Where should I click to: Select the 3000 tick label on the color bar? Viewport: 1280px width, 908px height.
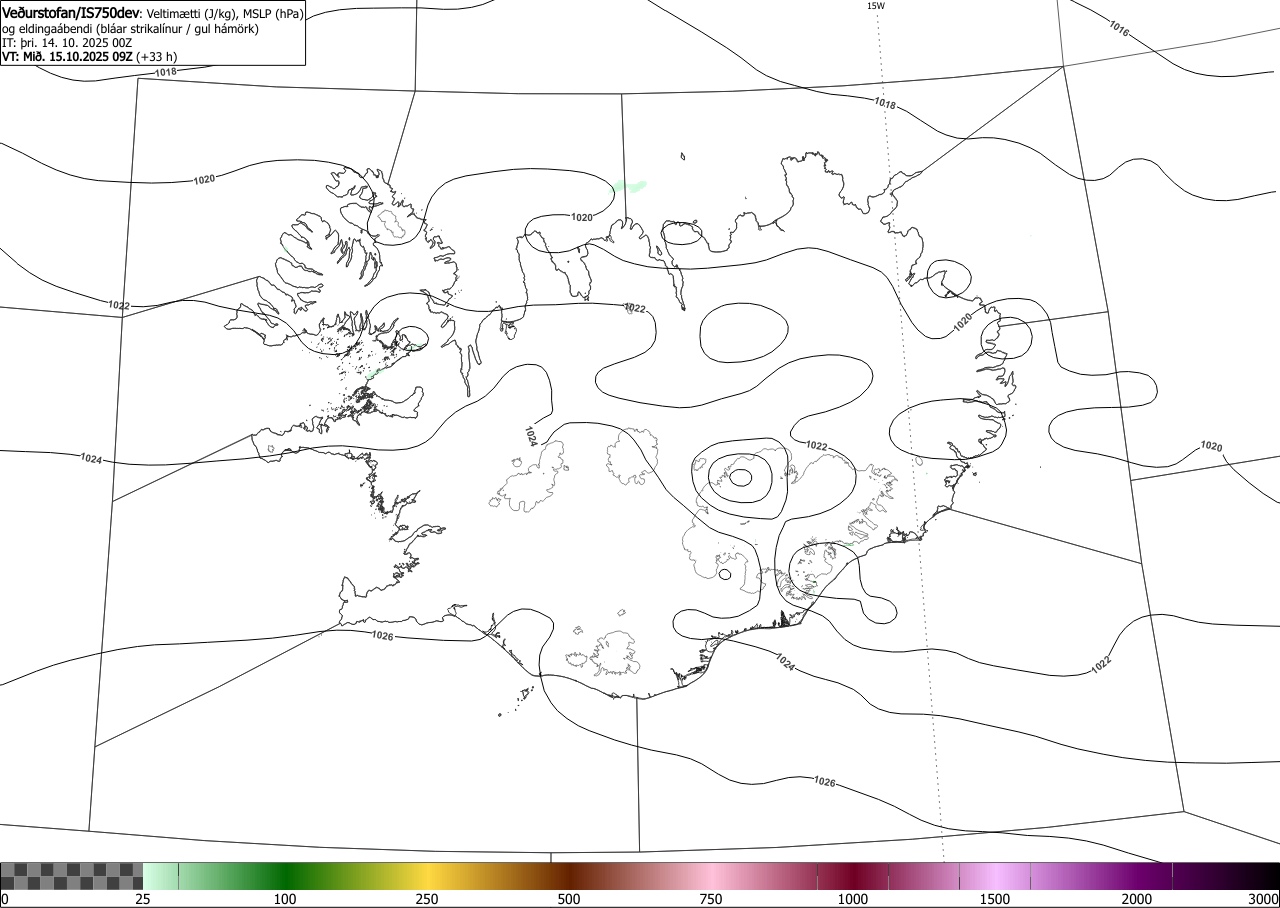[x=1263, y=899]
